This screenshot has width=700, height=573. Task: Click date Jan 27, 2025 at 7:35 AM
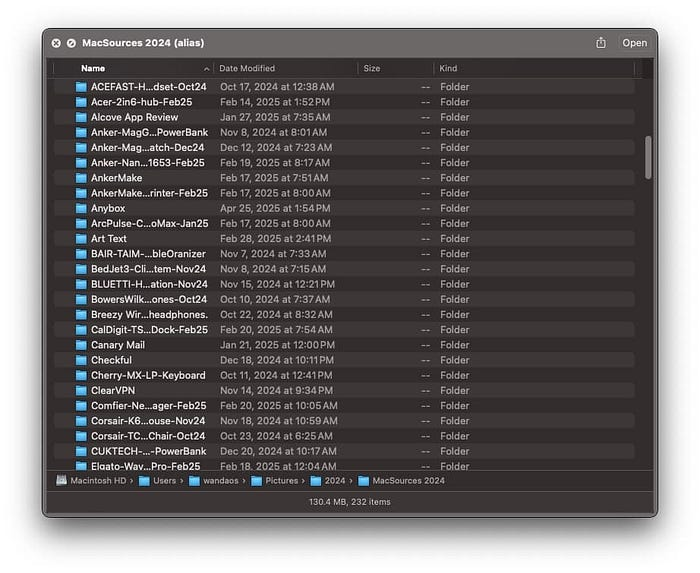tap(275, 117)
